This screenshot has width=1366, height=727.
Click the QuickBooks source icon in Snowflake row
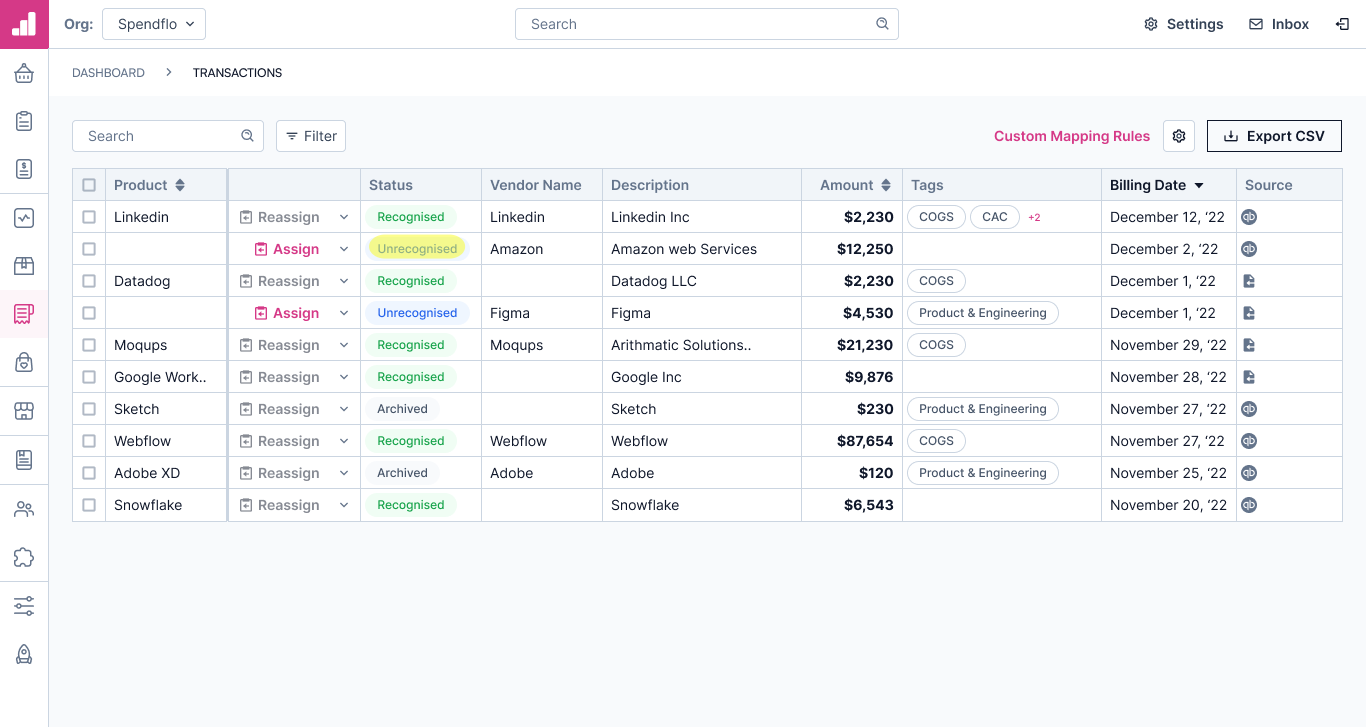(x=1249, y=505)
